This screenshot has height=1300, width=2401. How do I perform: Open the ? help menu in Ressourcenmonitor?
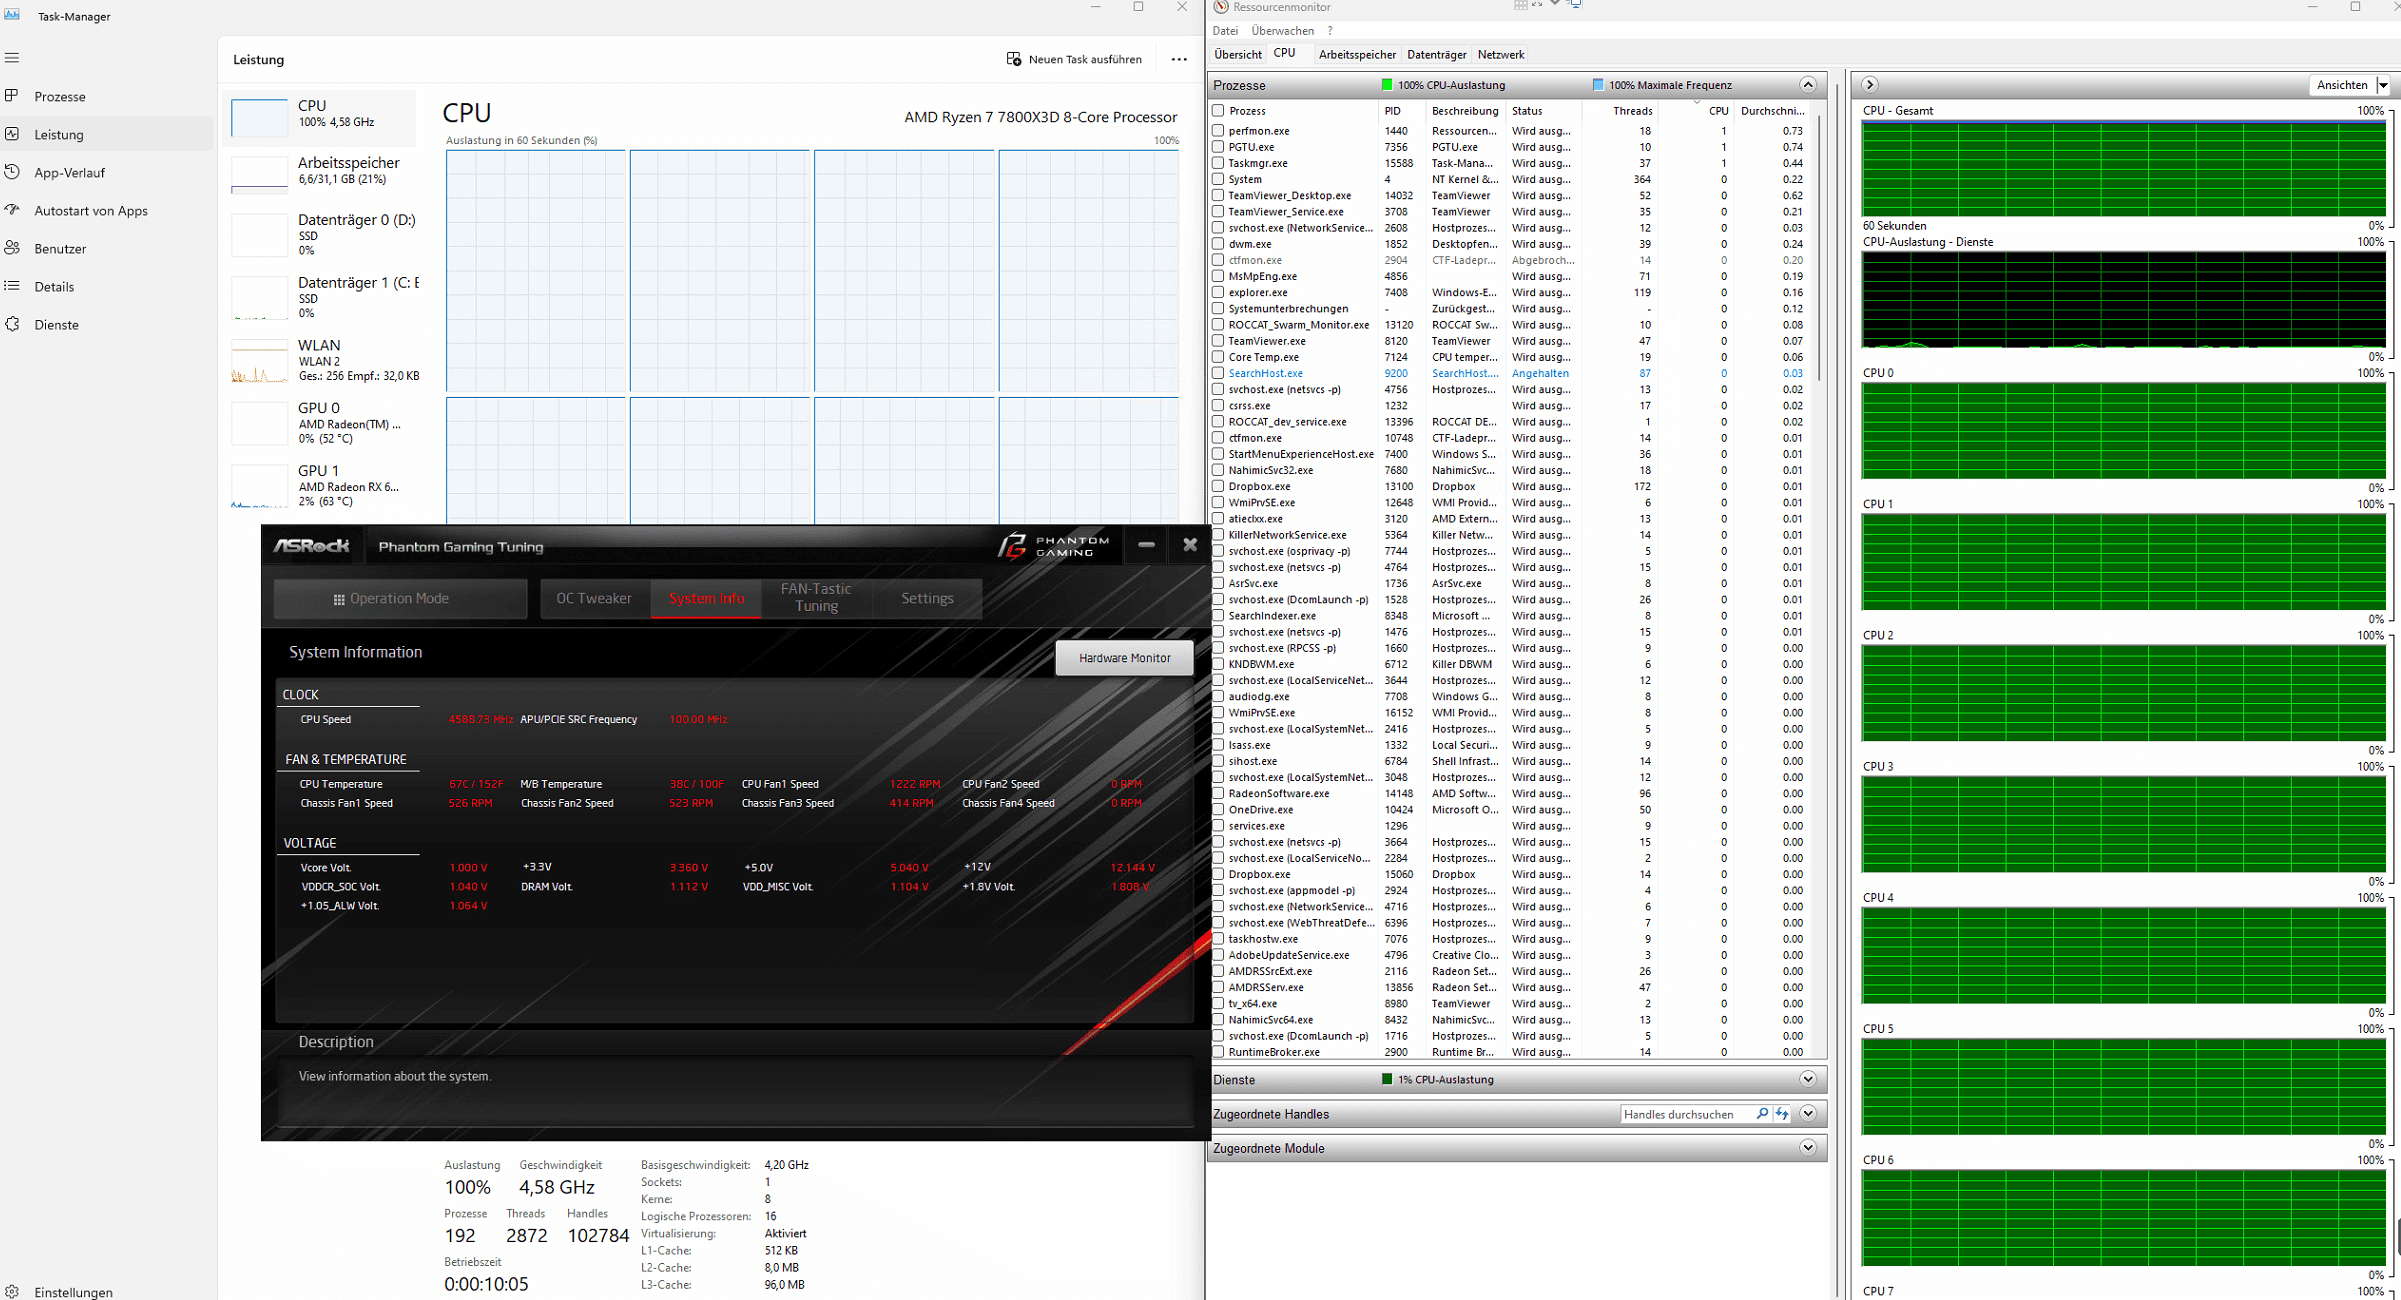point(1330,30)
